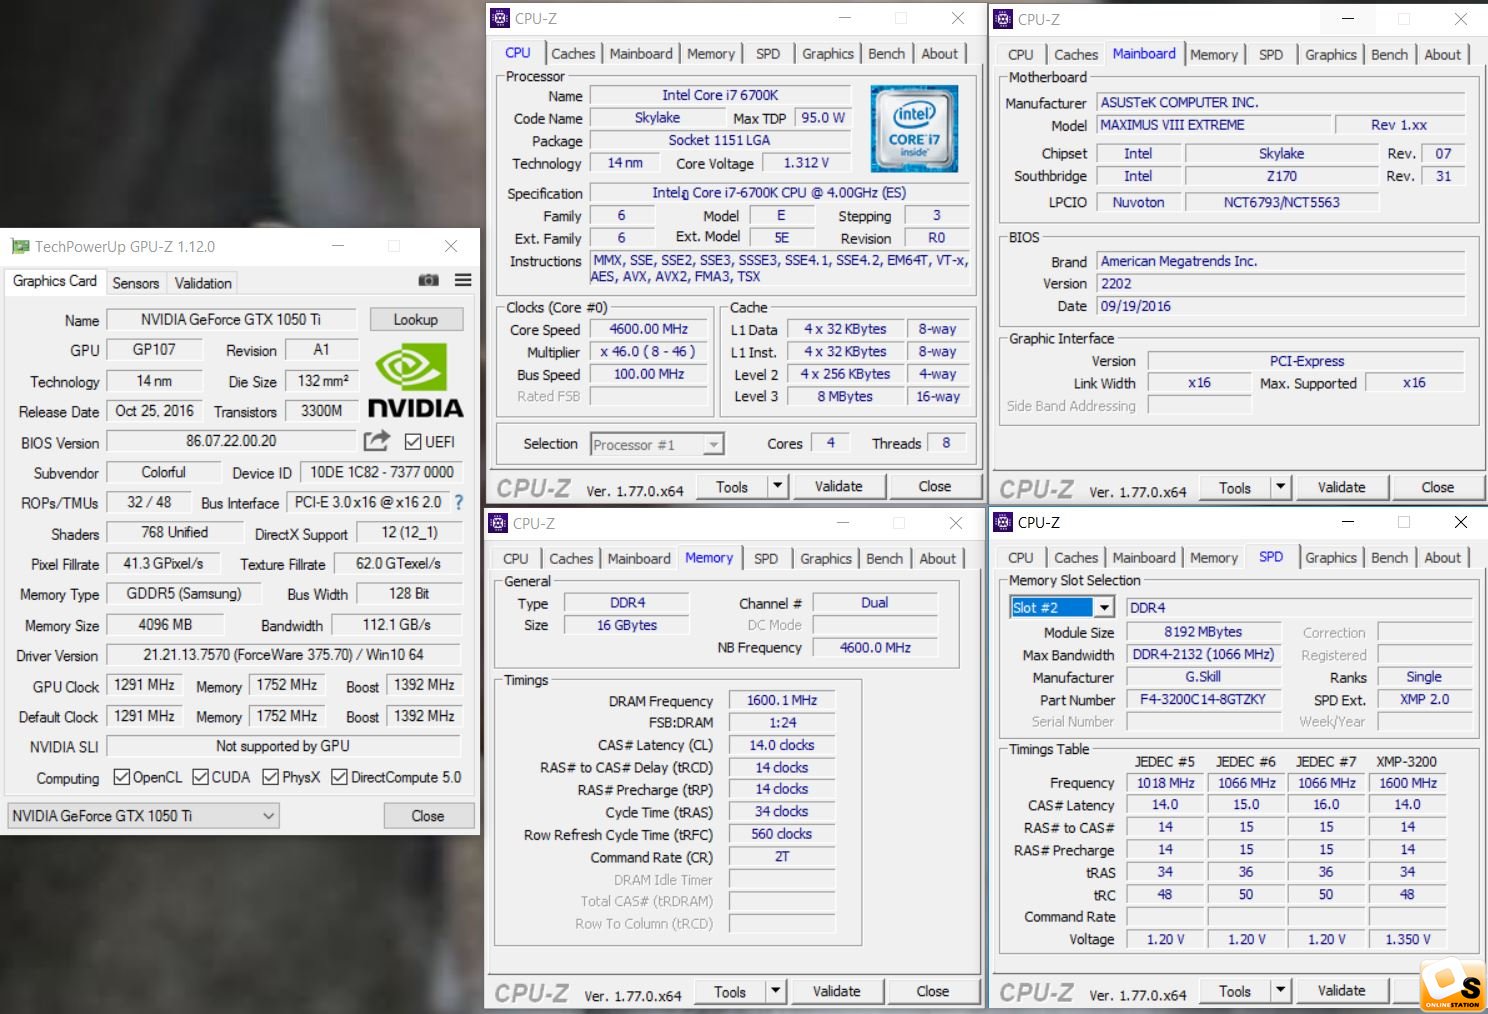Click the Device ID value 10DE 1C82

click(x=382, y=472)
